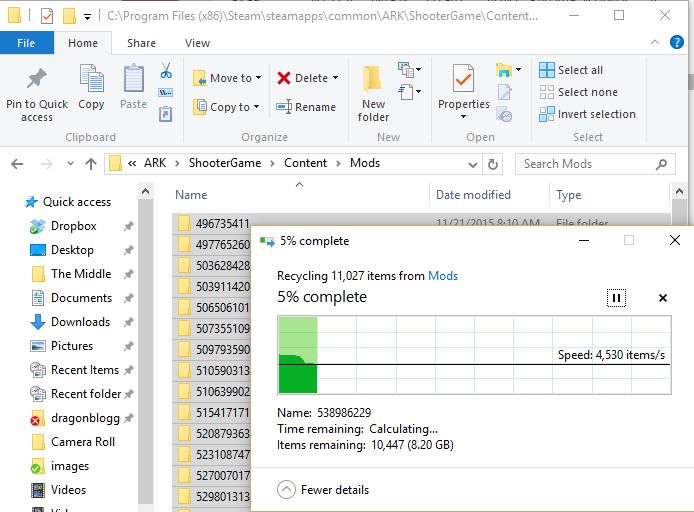This screenshot has height=512, width=694.
Task: Open Pictures in the navigation pane
Action: 72,346
